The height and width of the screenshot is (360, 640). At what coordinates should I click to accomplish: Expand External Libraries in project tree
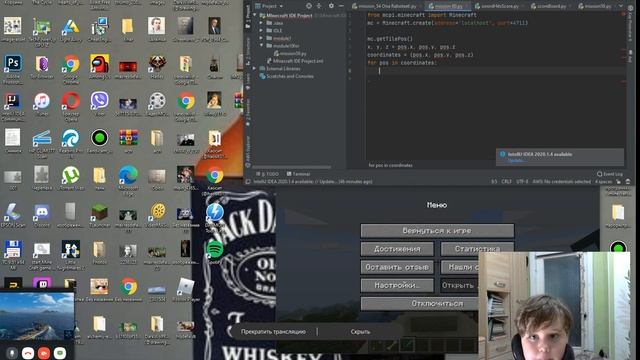(255, 69)
